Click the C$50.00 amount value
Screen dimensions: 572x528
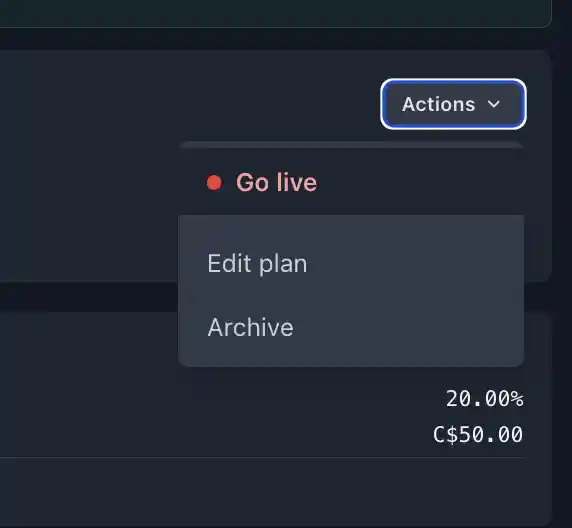[x=478, y=435]
